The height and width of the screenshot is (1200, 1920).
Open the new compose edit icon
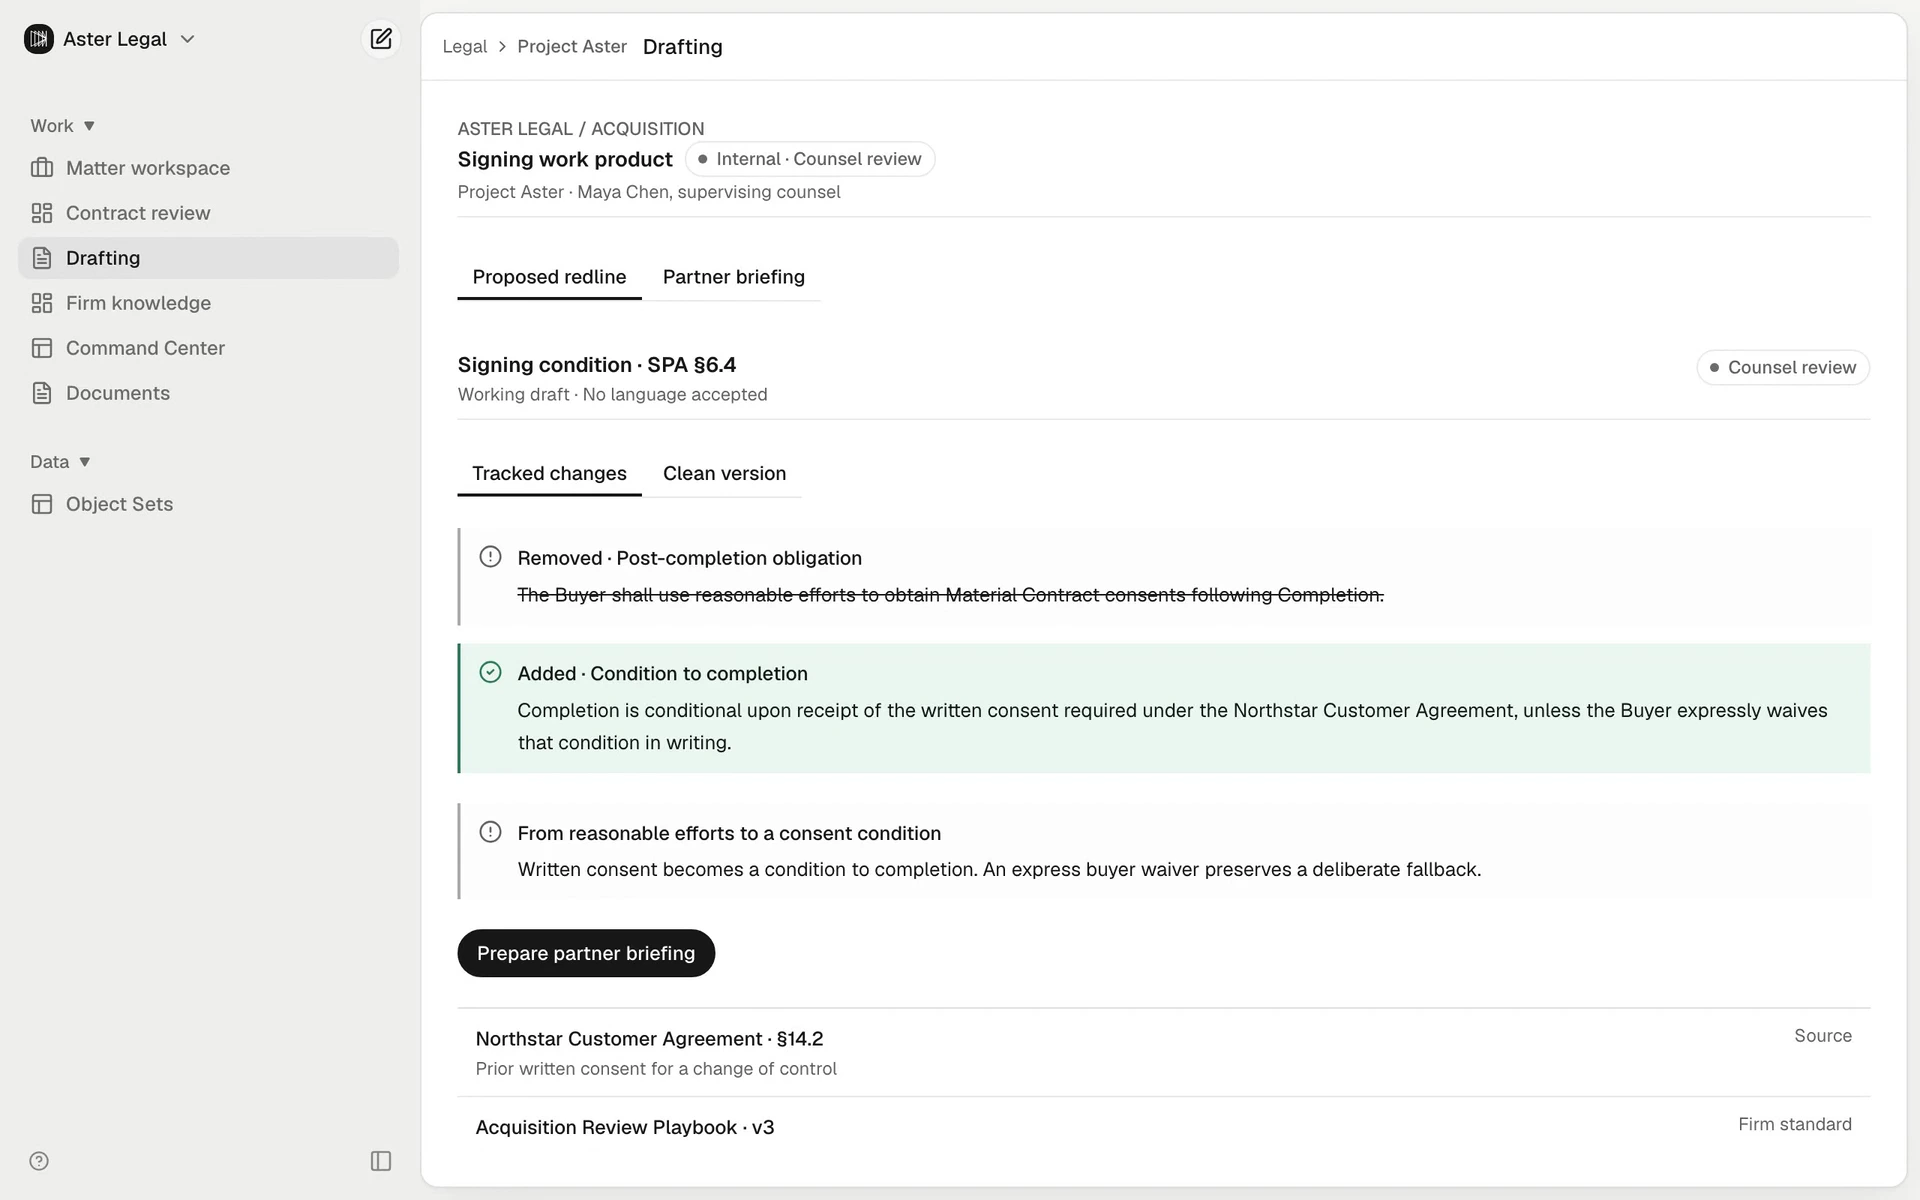[381, 39]
